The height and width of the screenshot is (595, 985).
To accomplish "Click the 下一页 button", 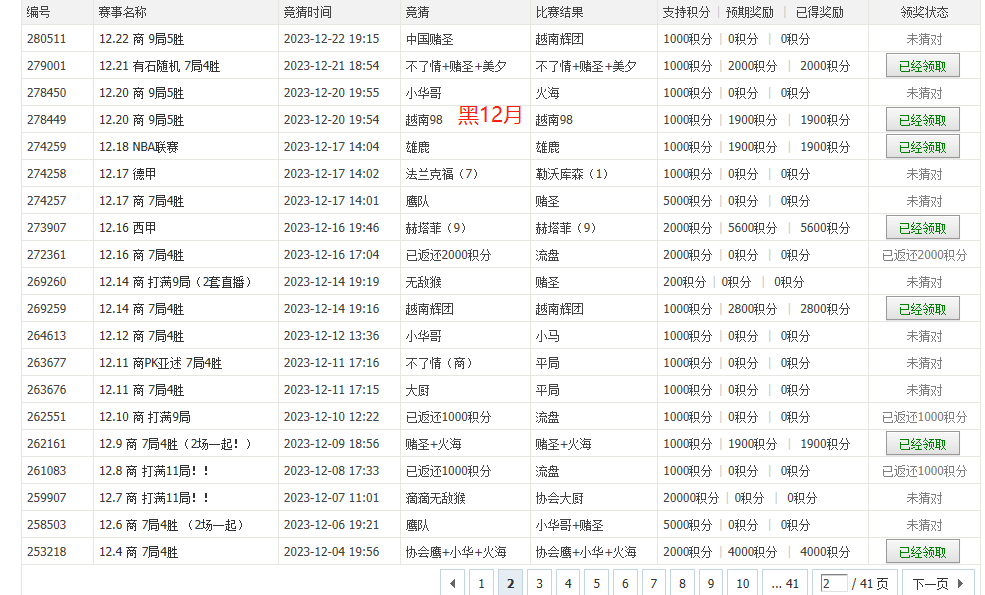I will click(930, 581).
